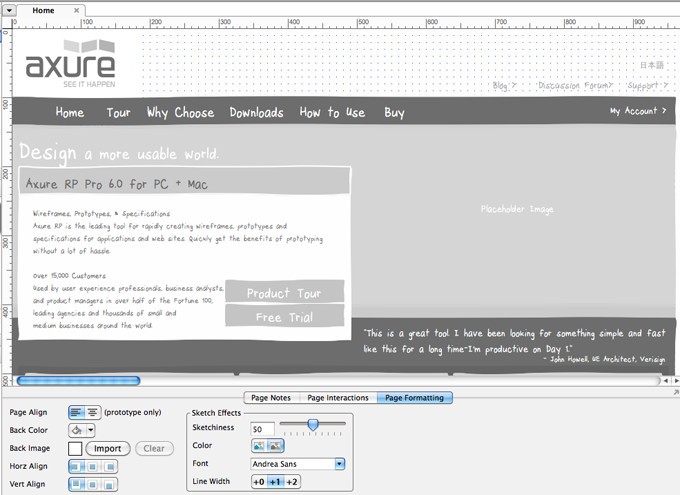
Task: Select the full color sketch option
Action: pyautogui.click(x=259, y=446)
